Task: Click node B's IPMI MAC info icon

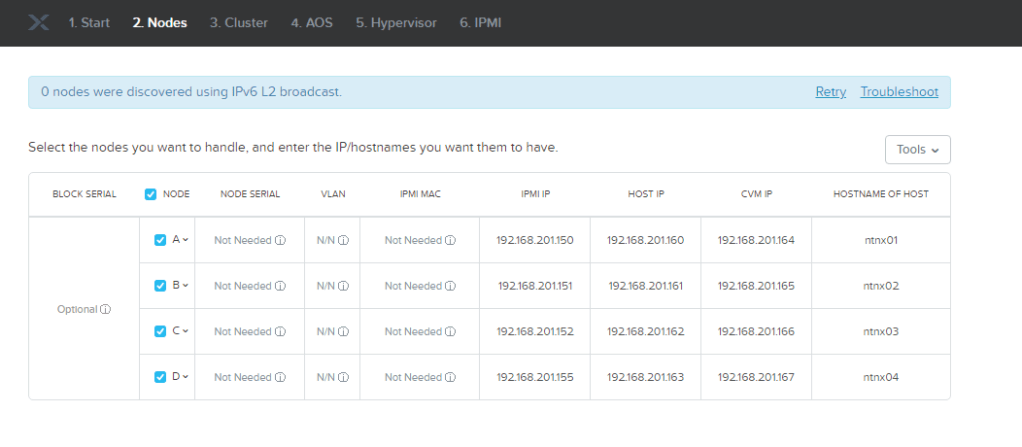Action: click(x=451, y=286)
